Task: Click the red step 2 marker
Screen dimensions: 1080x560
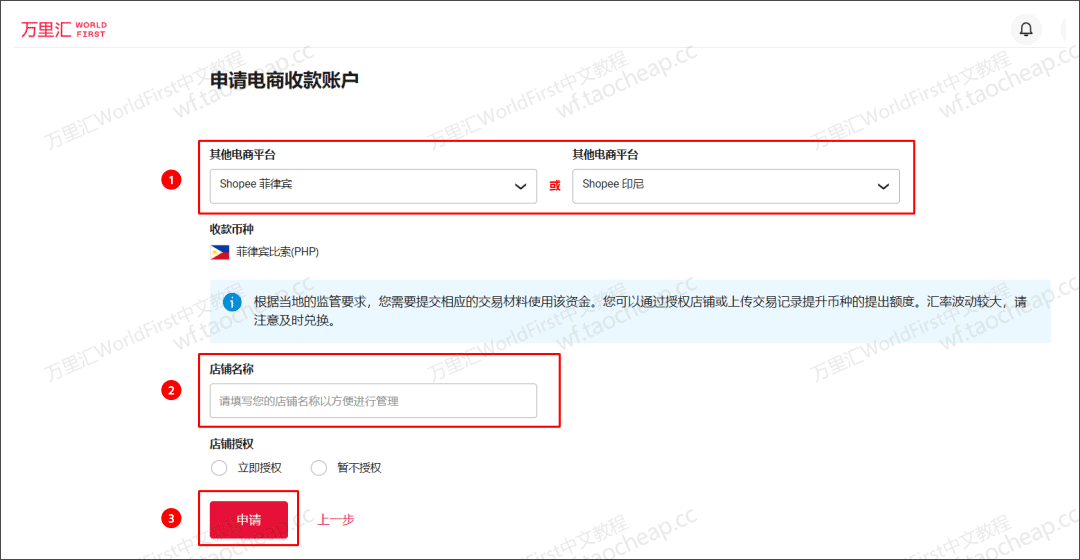Action: pos(171,391)
